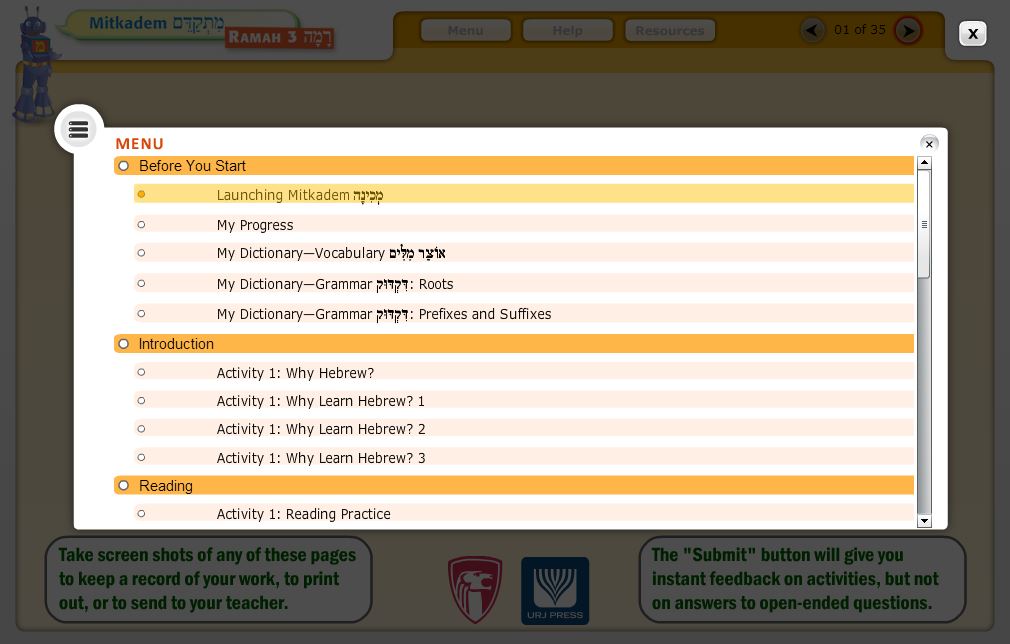Click the menu scrollbar thumb

tap(924, 224)
